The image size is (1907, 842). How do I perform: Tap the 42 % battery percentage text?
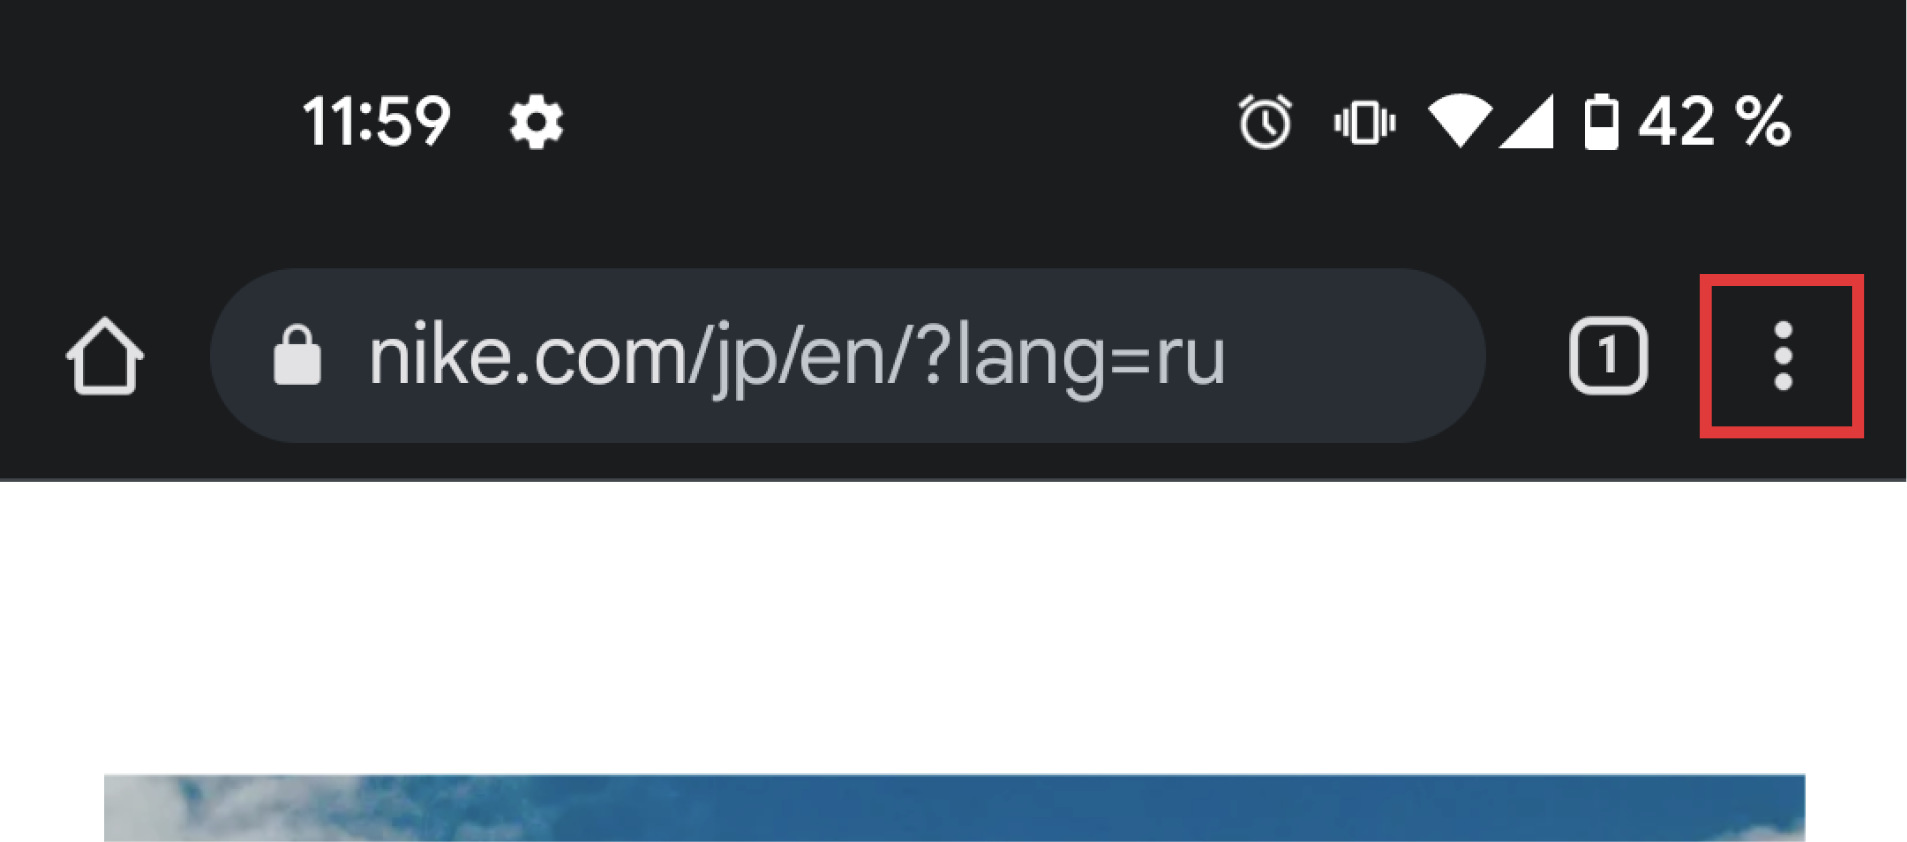point(1714,122)
